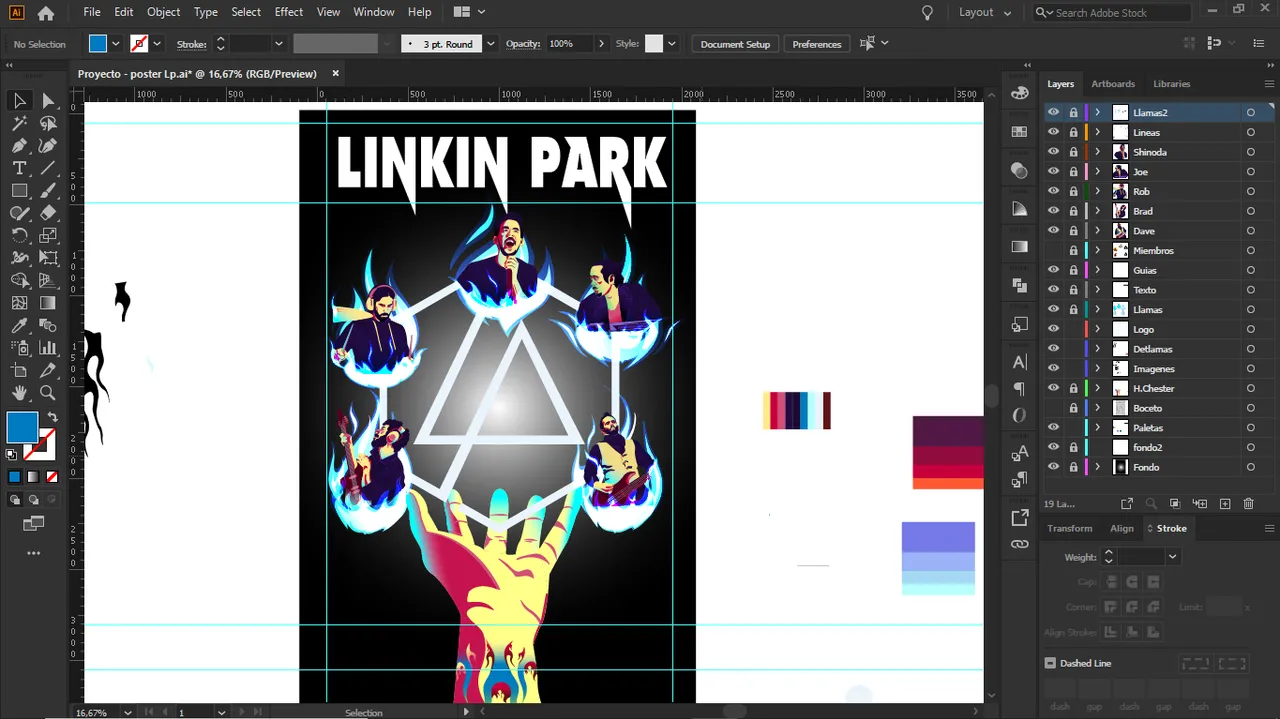Image resolution: width=1280 pixels, height=719 pixels.
Task: Unlock the Rob layer
Action: pos(1073,191)
